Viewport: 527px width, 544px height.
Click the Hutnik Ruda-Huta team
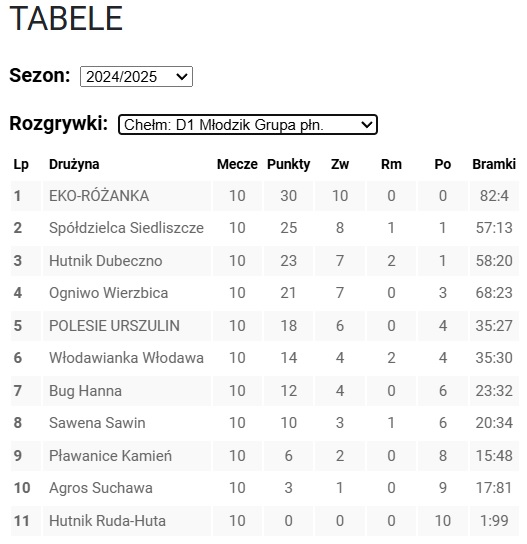(108, 521)
